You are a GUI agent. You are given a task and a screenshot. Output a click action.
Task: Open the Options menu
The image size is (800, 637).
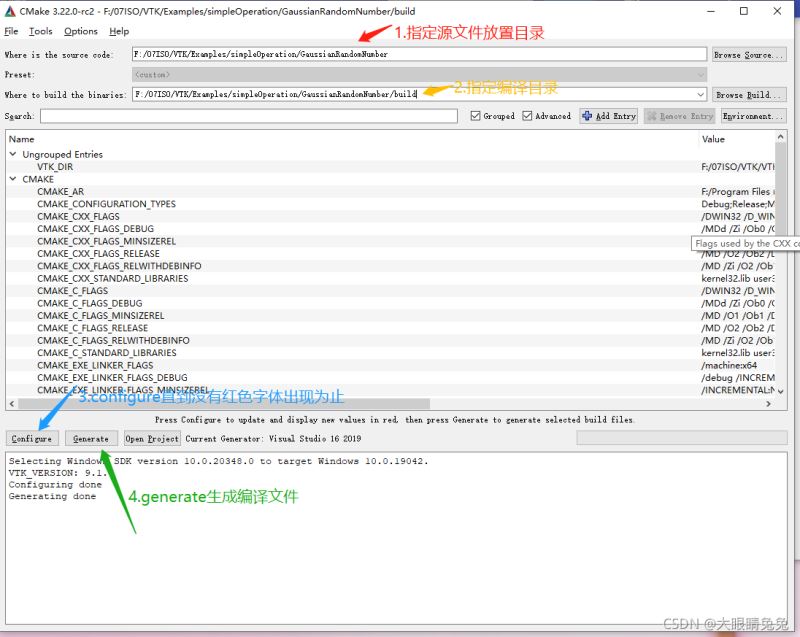click(81, 31)
